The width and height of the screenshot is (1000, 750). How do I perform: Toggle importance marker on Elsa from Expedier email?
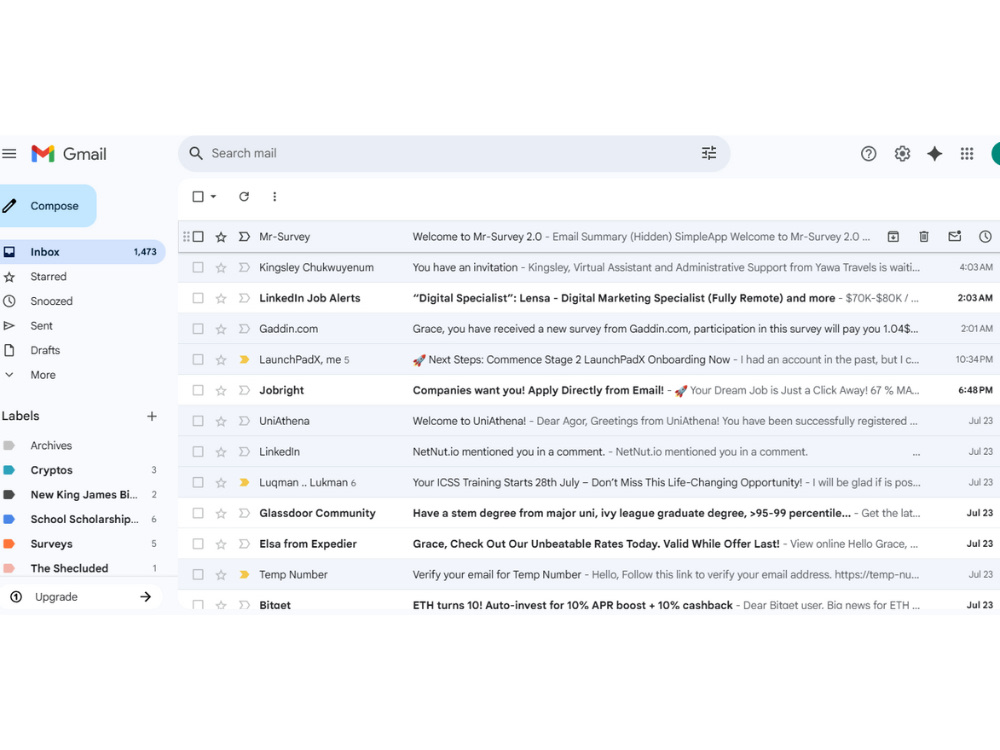[x=244, y=544]
